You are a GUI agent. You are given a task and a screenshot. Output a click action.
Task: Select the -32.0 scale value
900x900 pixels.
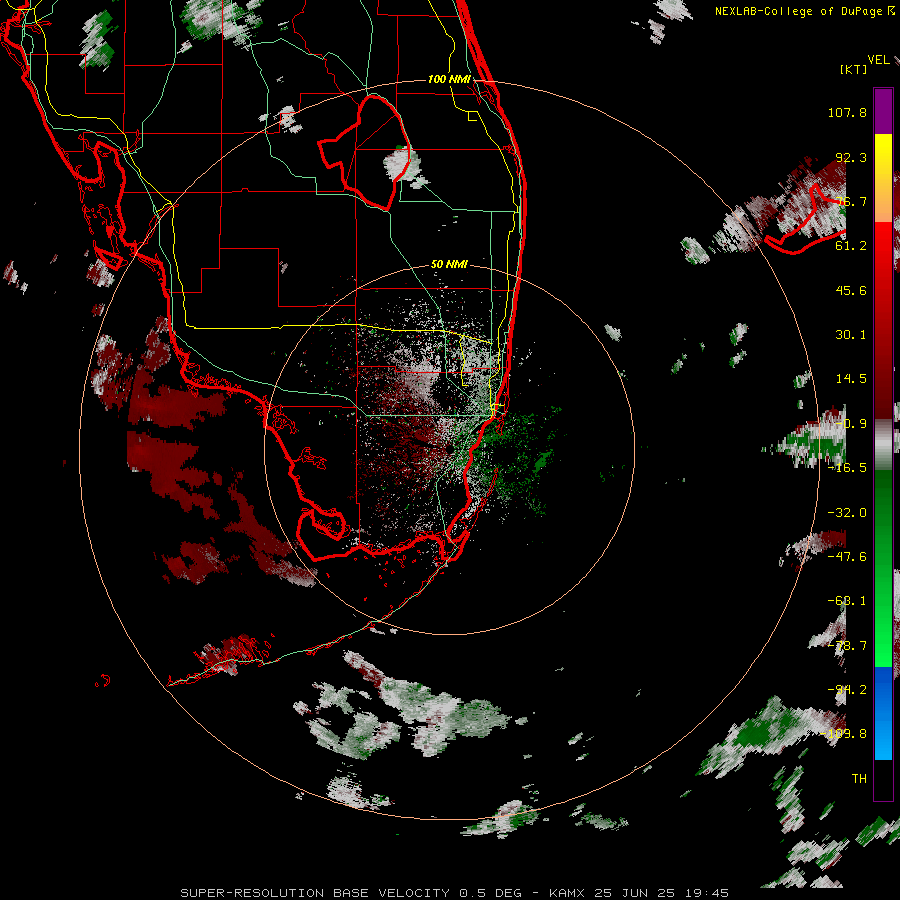(847, 513)
